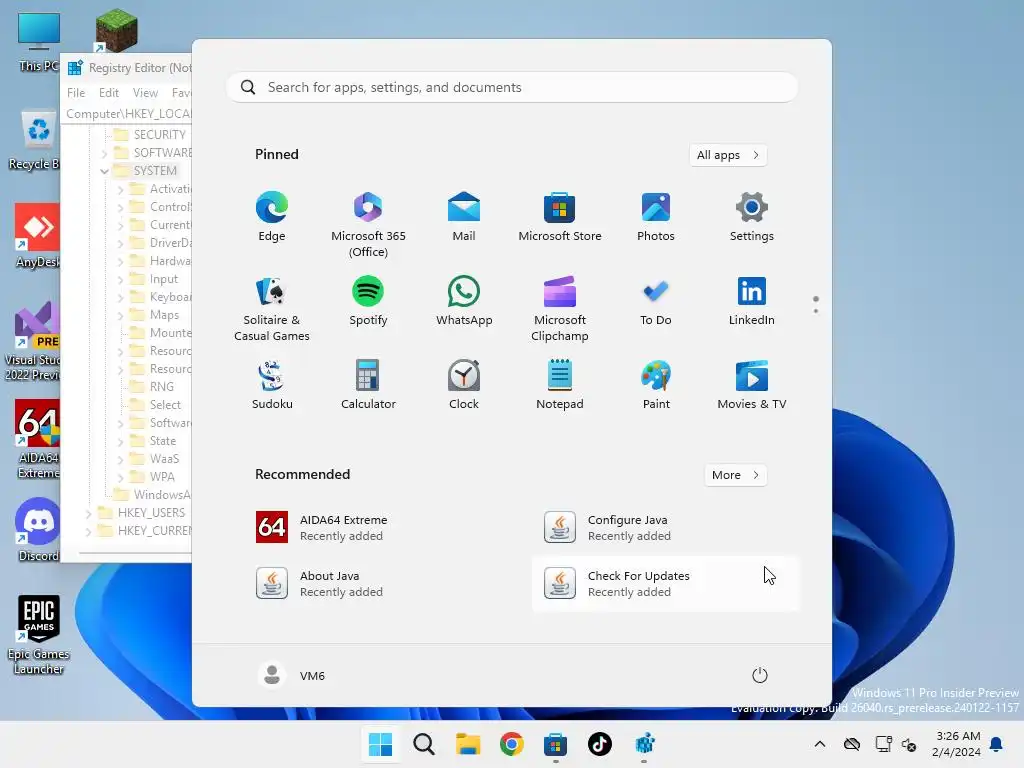The height and width of the screenshot is (768, 1024).
Task: Open Microsoft Store from taskbar
Action: pyautogui.click(x=556, y=744)
